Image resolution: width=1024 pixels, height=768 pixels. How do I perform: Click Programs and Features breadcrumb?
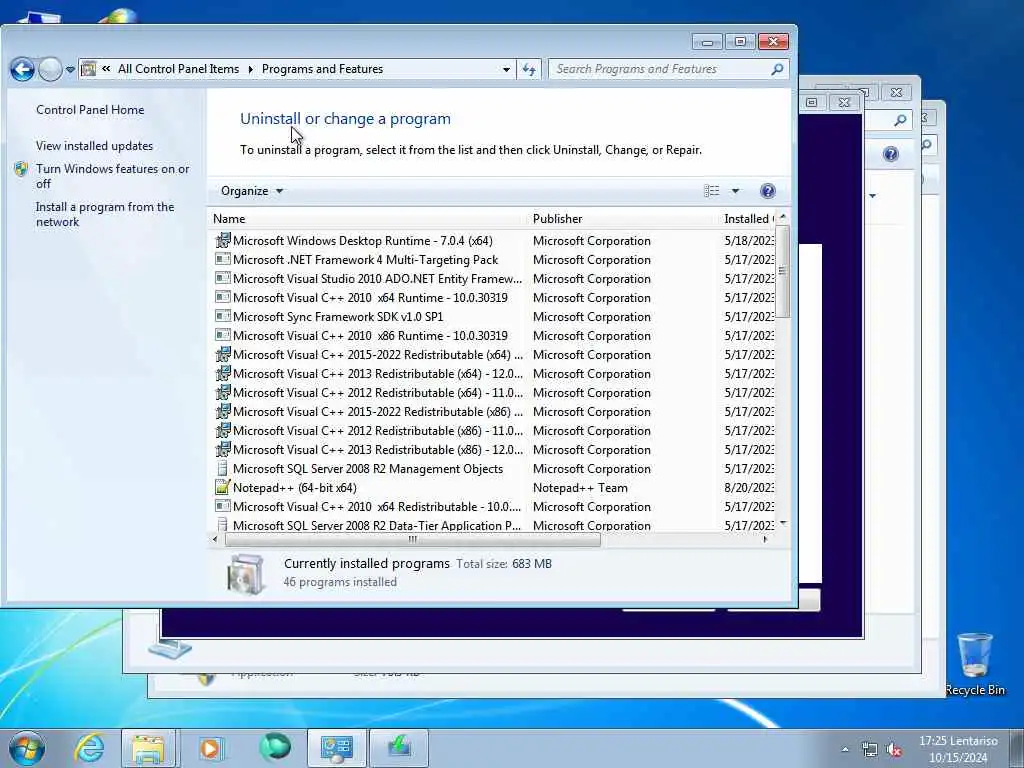[323, 69]
